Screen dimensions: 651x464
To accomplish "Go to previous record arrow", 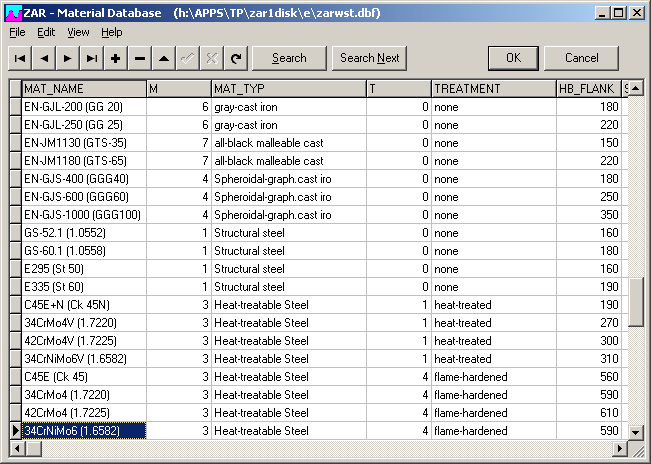I will 44,58.
